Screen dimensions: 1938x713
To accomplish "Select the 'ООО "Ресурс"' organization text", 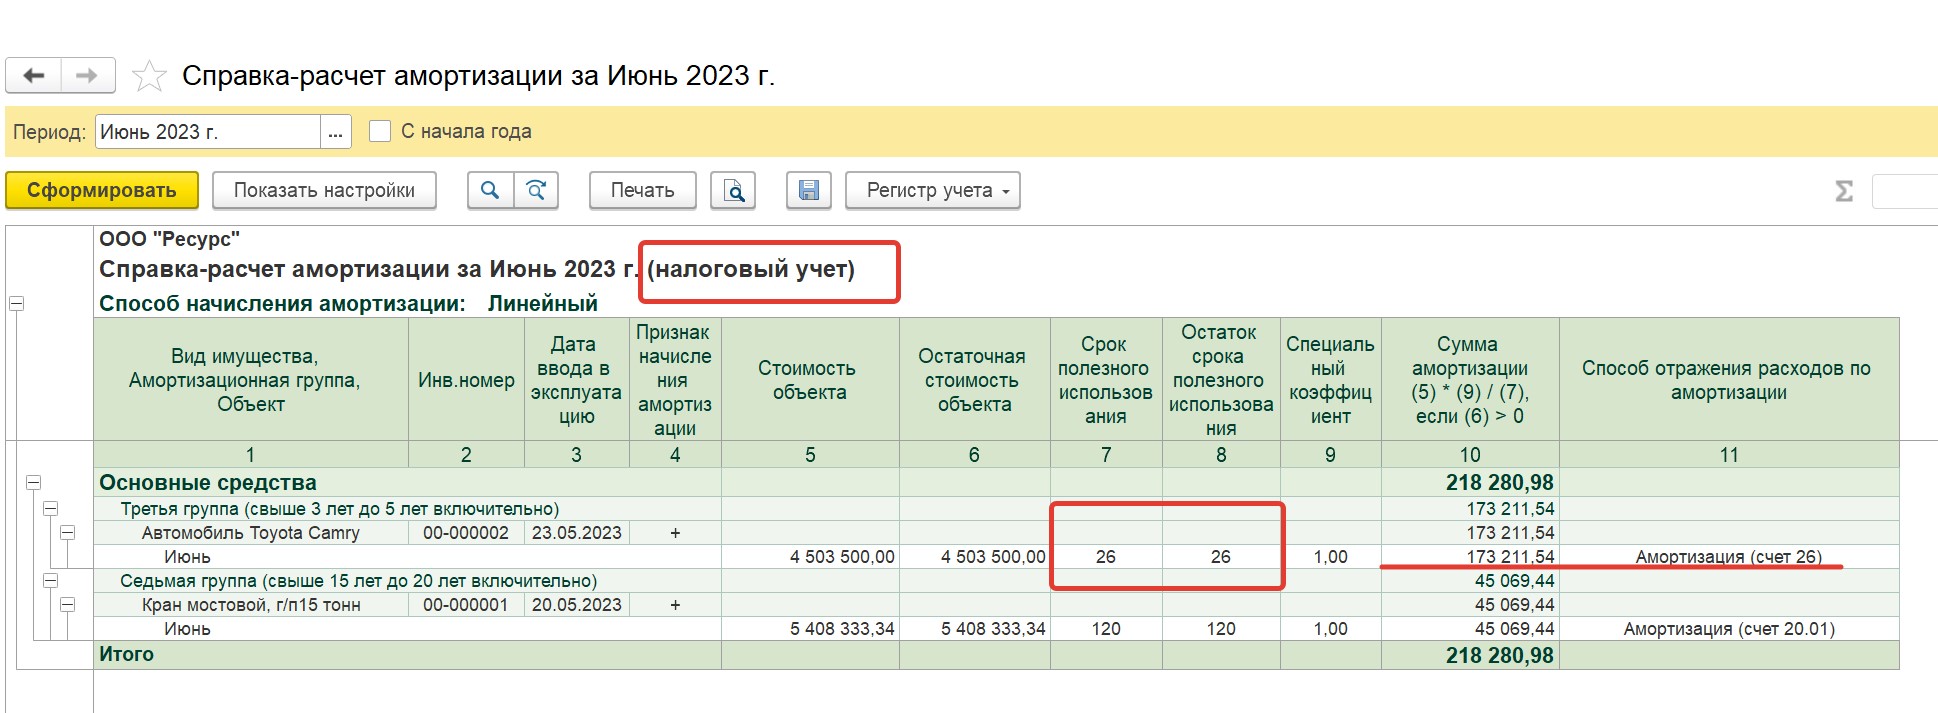I will [169, 238].
